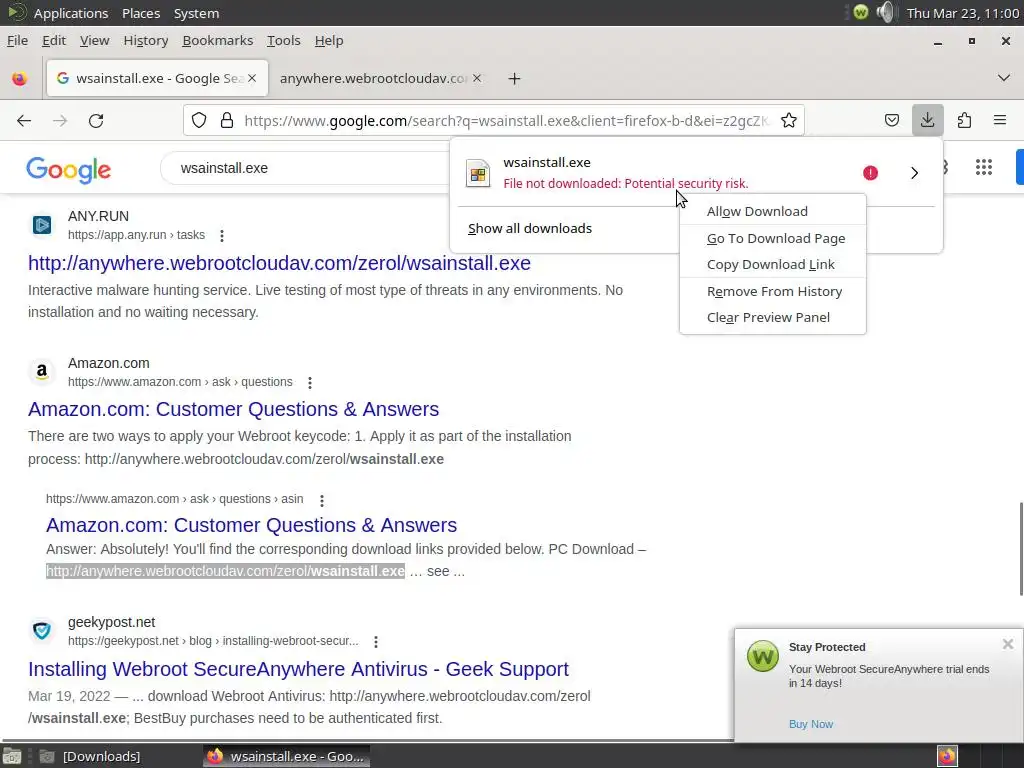The image size is (1024, 768).
Task: Click the page vertical scrollbar thumb
Action: 1020,549
